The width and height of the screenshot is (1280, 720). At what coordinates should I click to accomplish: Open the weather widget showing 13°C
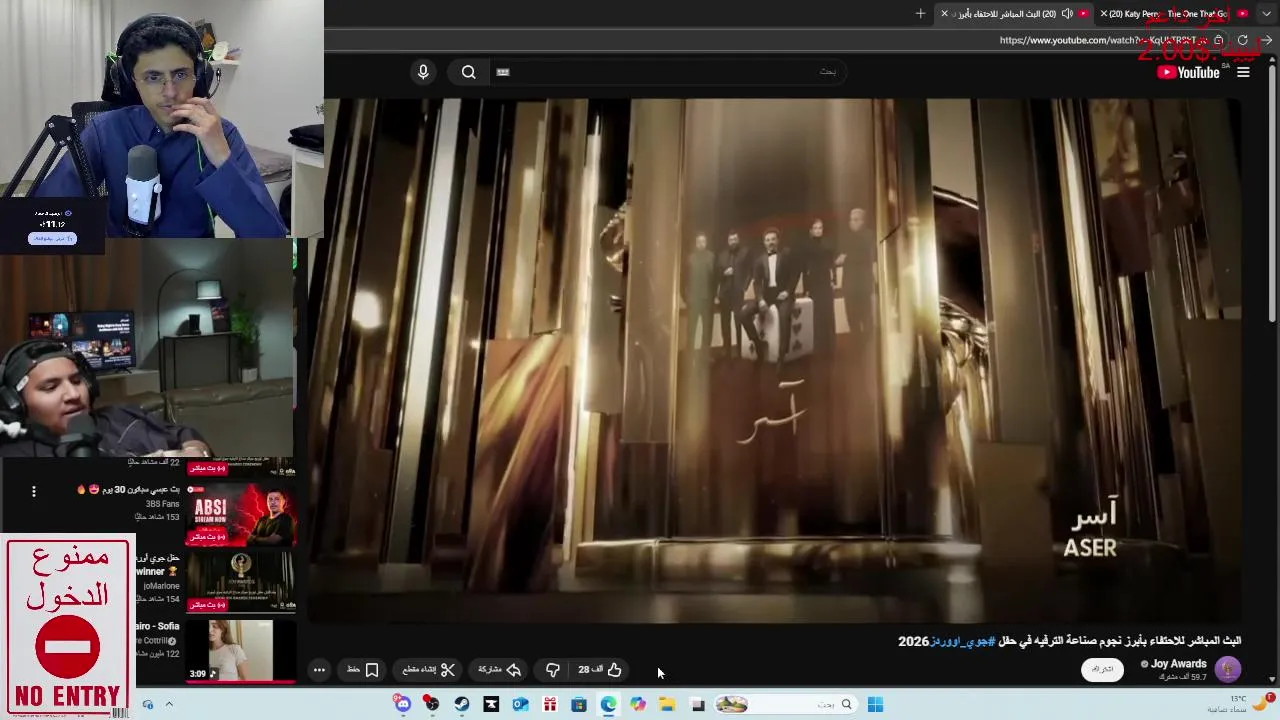[x=1240, y=704]
